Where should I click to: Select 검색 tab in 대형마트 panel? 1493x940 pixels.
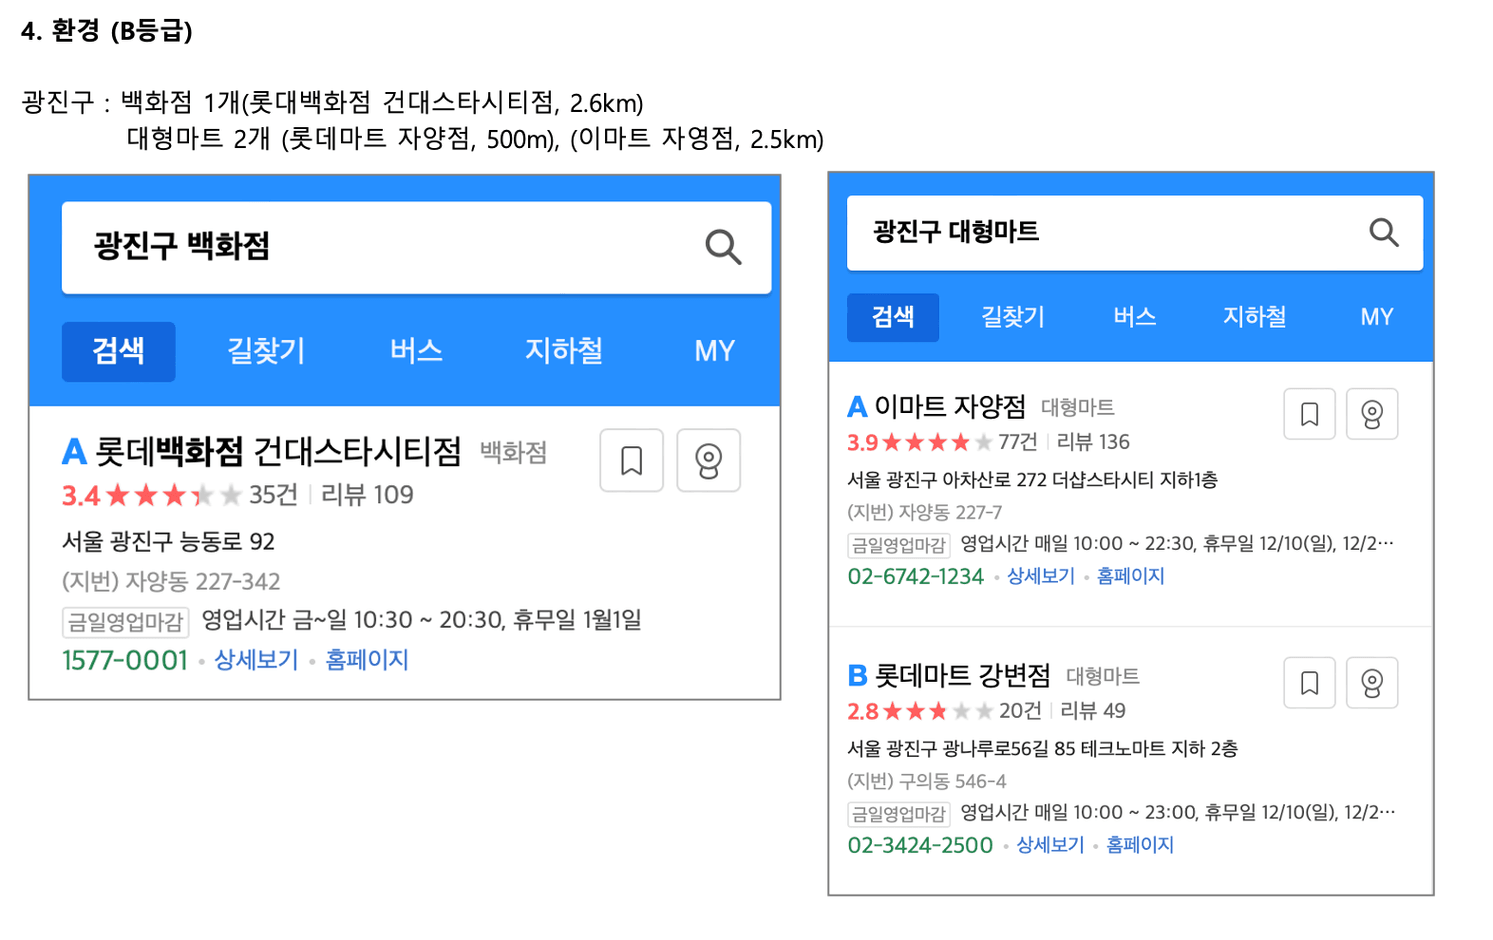tap(893, 317)
